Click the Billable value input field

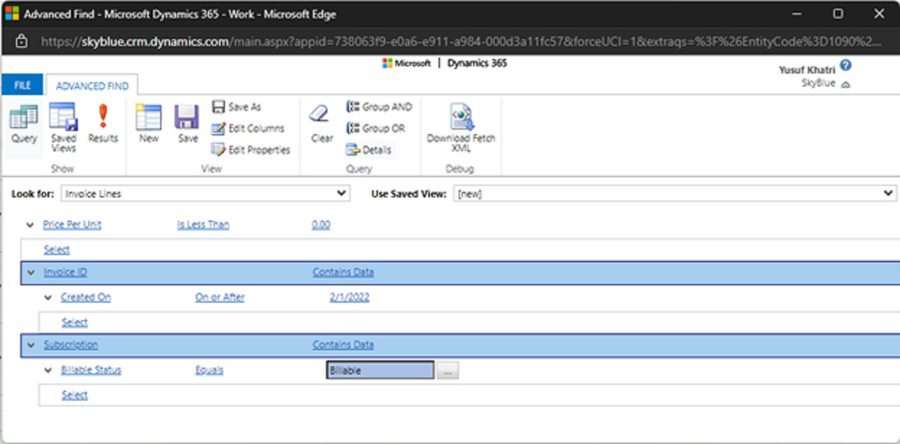point(381,371)
